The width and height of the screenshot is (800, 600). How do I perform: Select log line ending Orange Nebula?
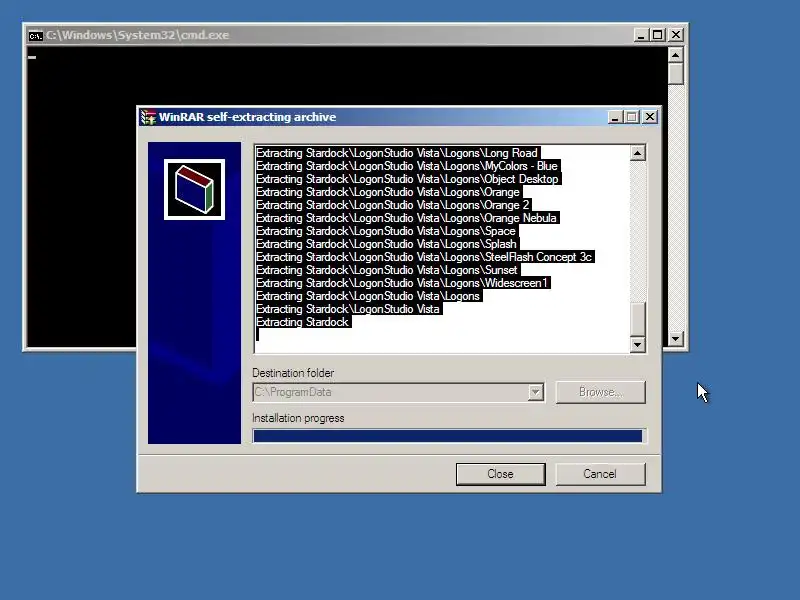pyautogui.click(x=407, y=218)
